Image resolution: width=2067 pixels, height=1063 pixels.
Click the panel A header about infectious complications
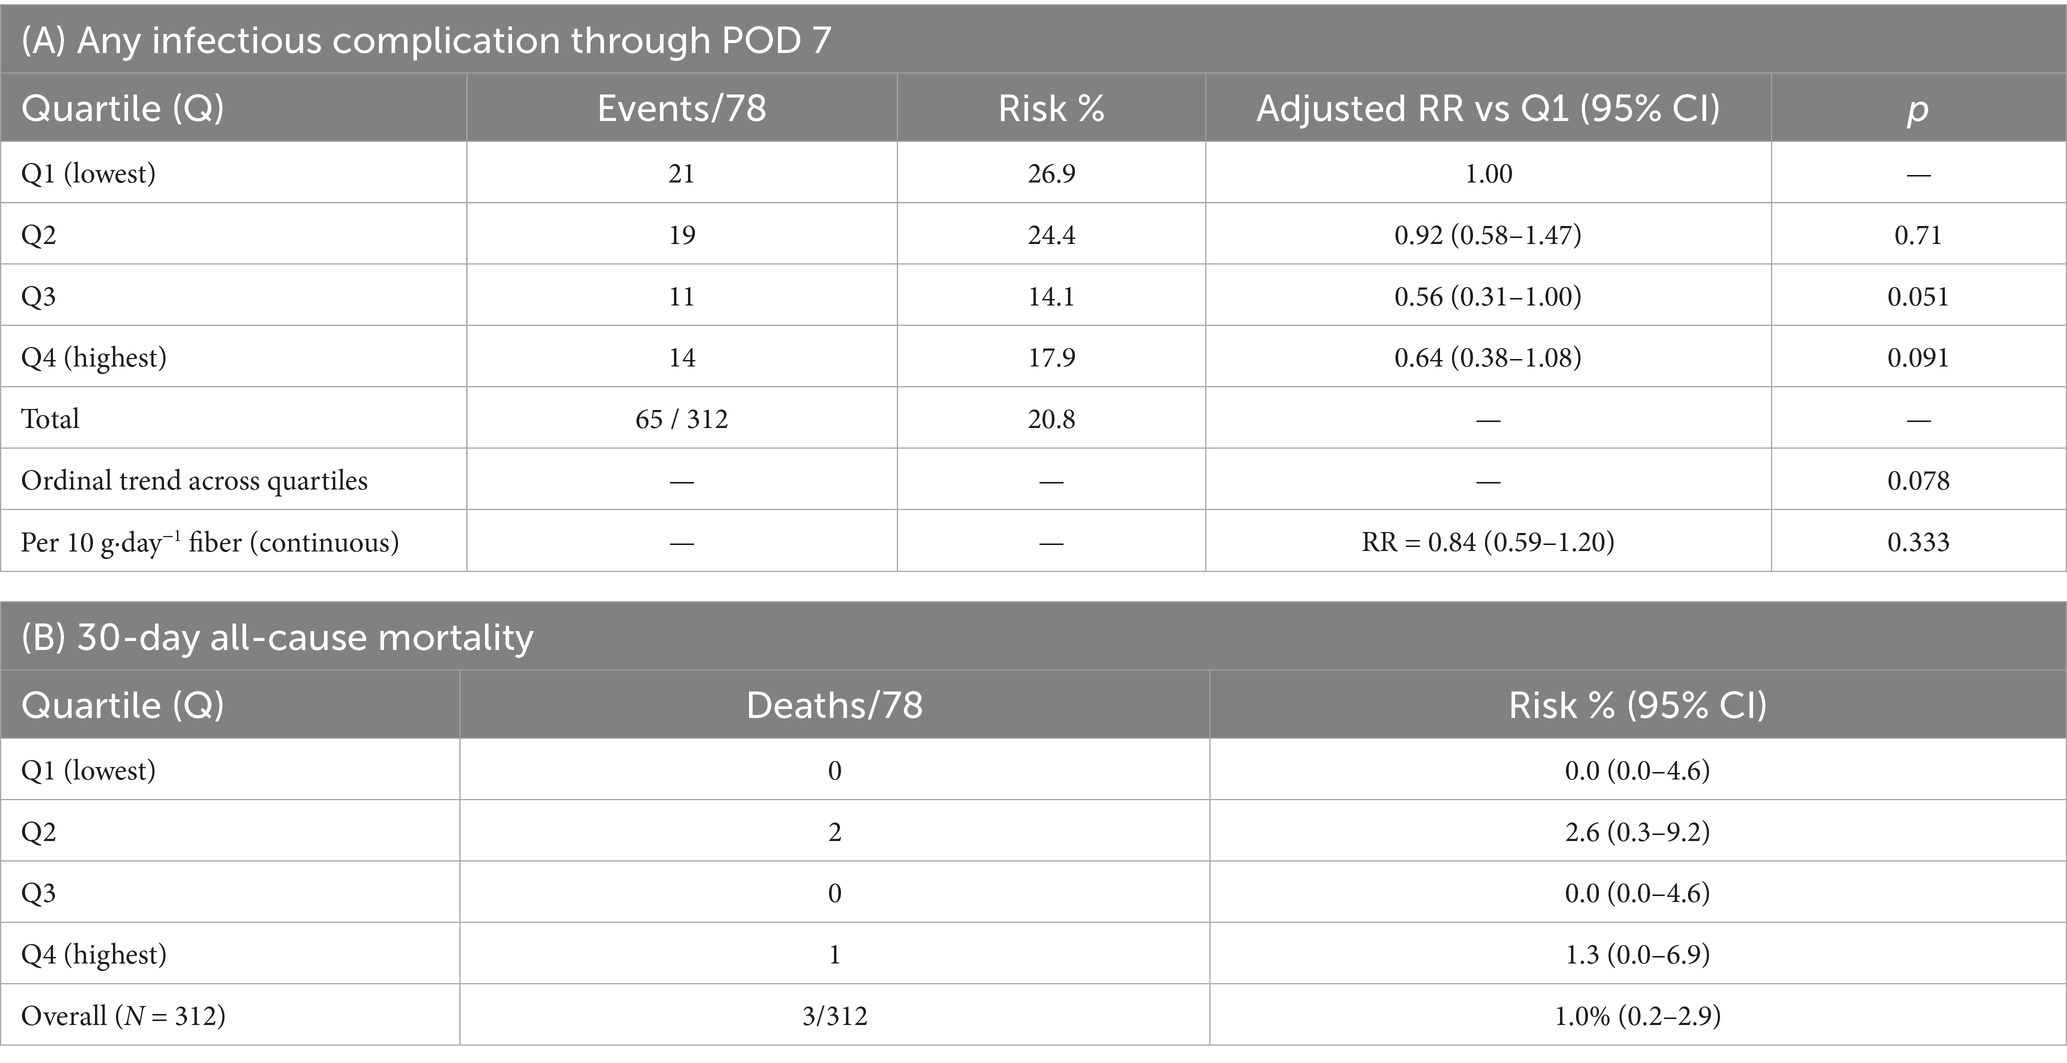point(426,40)
